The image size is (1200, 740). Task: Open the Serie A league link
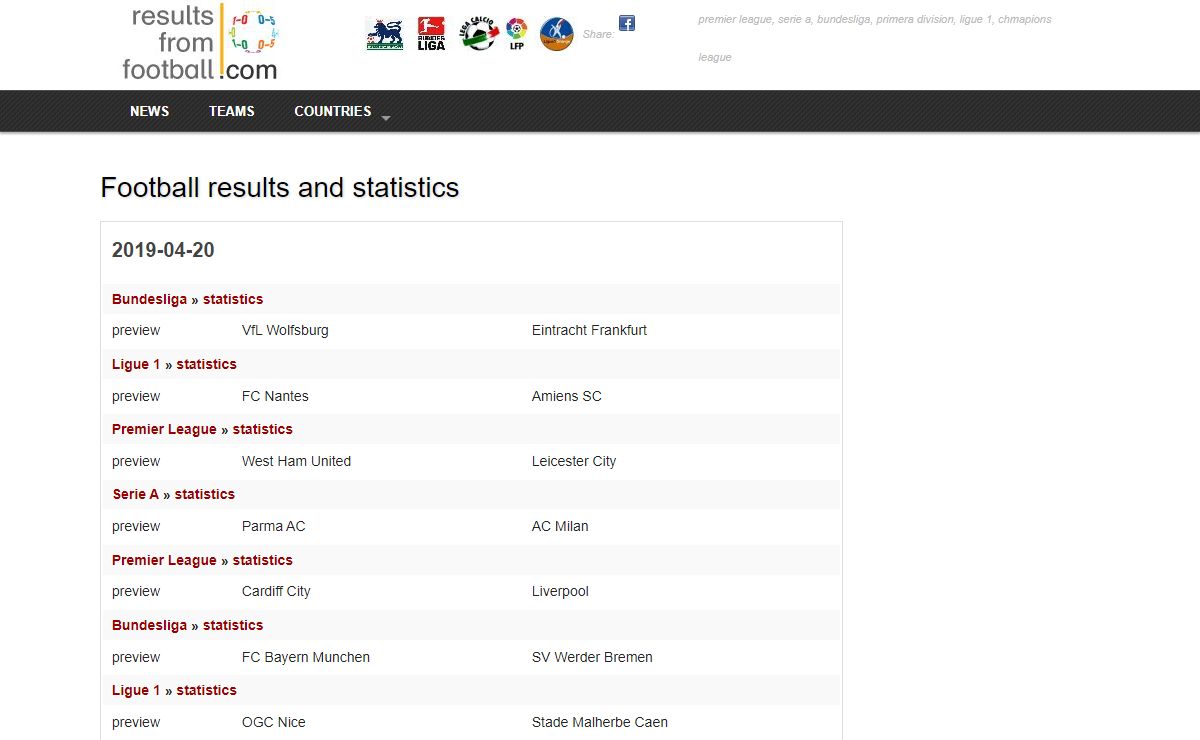point(136,494)
